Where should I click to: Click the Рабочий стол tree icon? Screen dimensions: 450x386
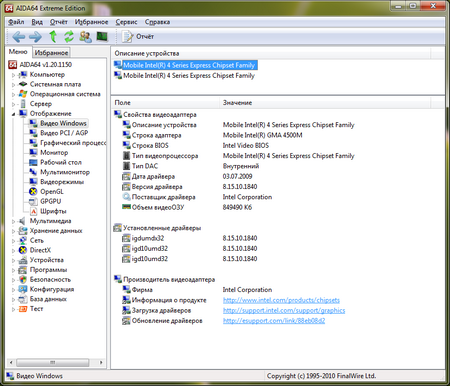tap(33, 162)
